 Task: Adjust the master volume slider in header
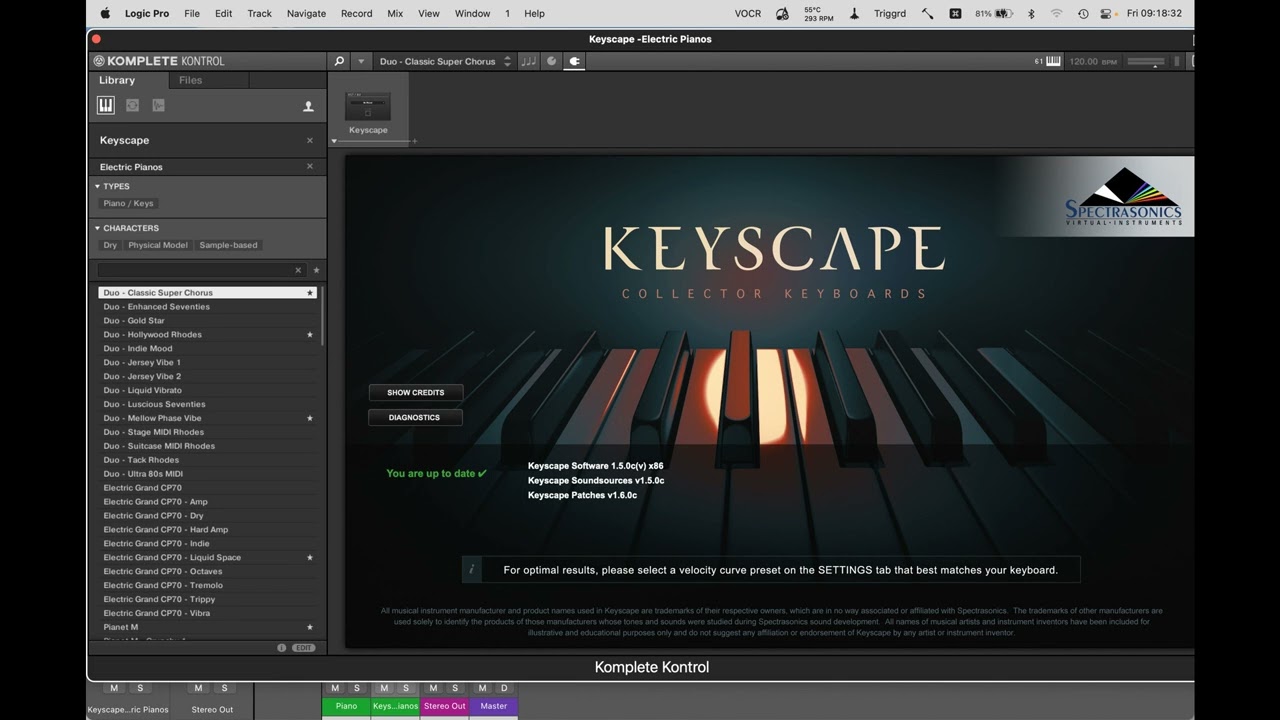point(1145,61)
